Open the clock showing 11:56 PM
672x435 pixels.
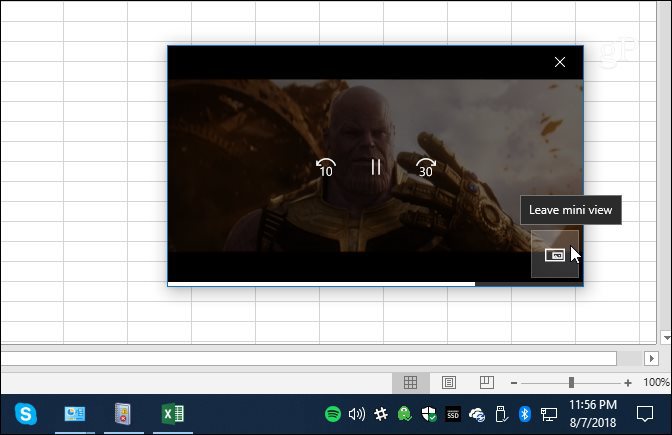coord(593,414)
